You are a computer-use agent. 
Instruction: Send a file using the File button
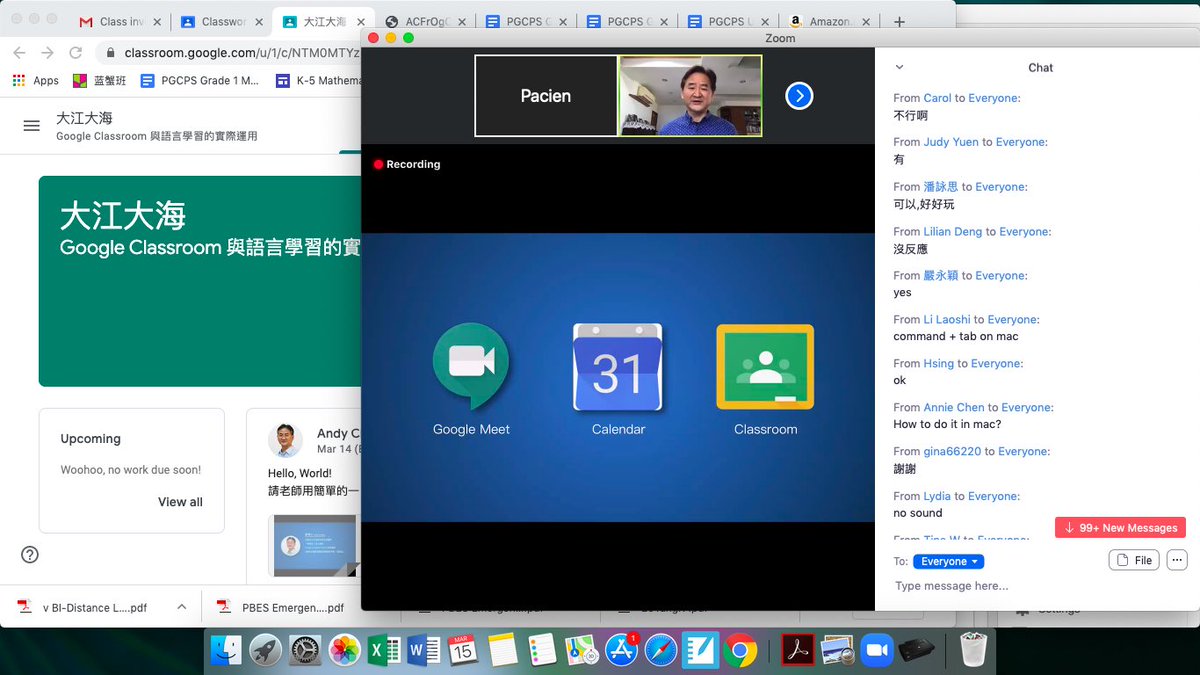tap(1133, 560)
